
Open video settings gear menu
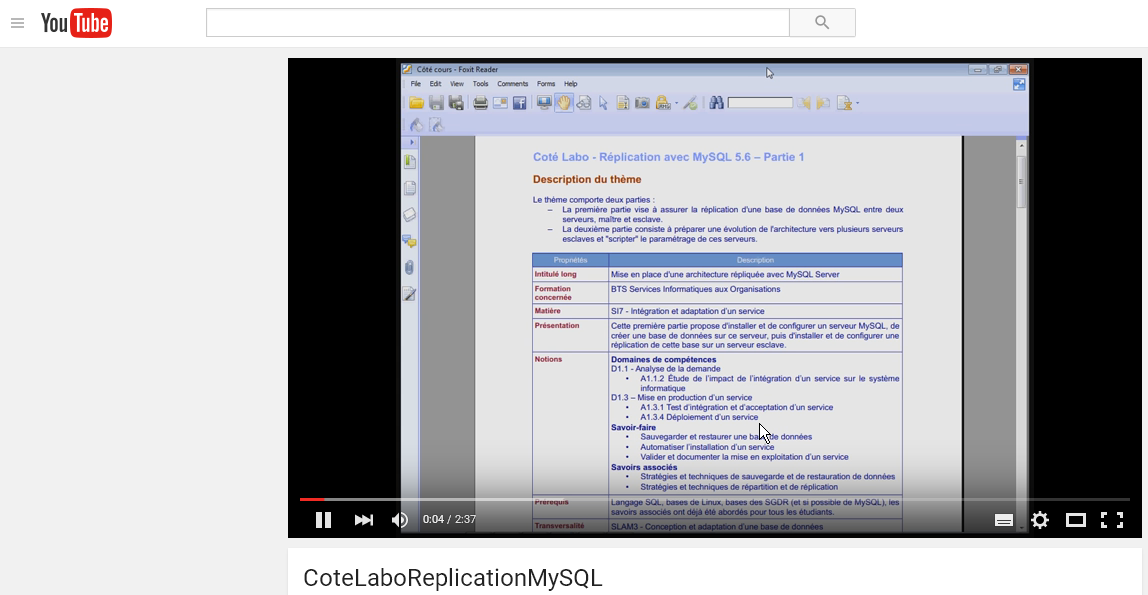pyautogui.click(x=1040, y=520)
